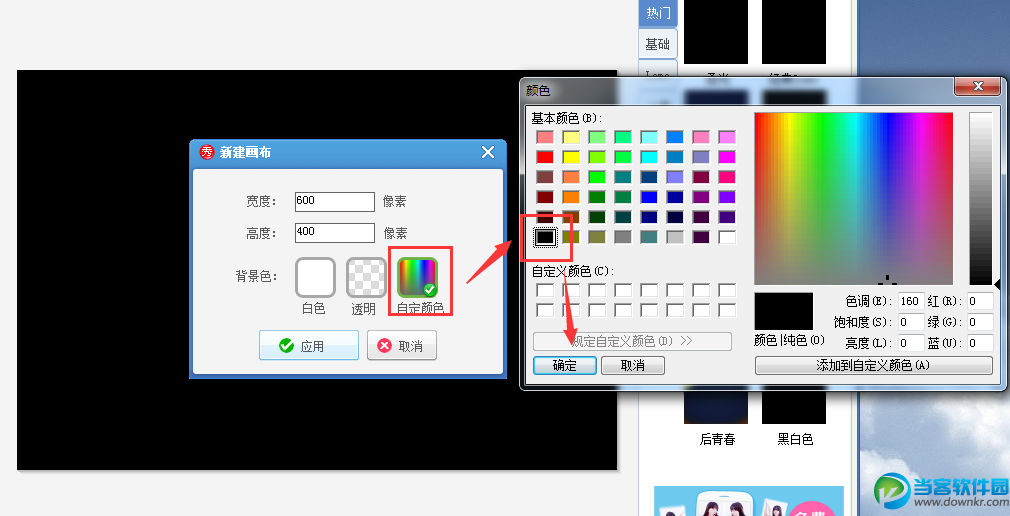
Task: Select the 透明 transparent background option
Action: point(366,277)
